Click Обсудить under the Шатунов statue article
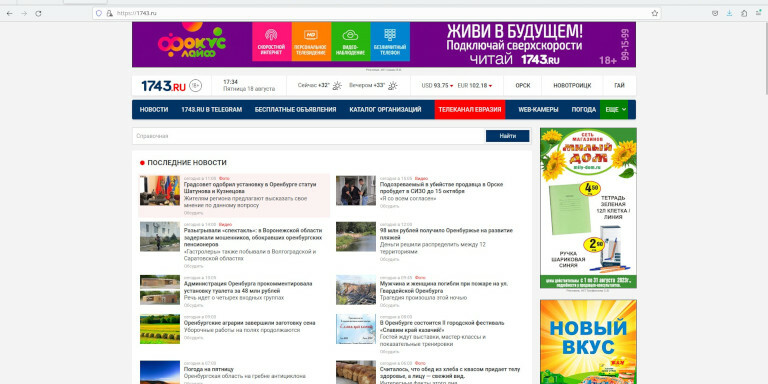Image resolution: width=768 pixels, height=384 pixels. (x=193, y=213)
